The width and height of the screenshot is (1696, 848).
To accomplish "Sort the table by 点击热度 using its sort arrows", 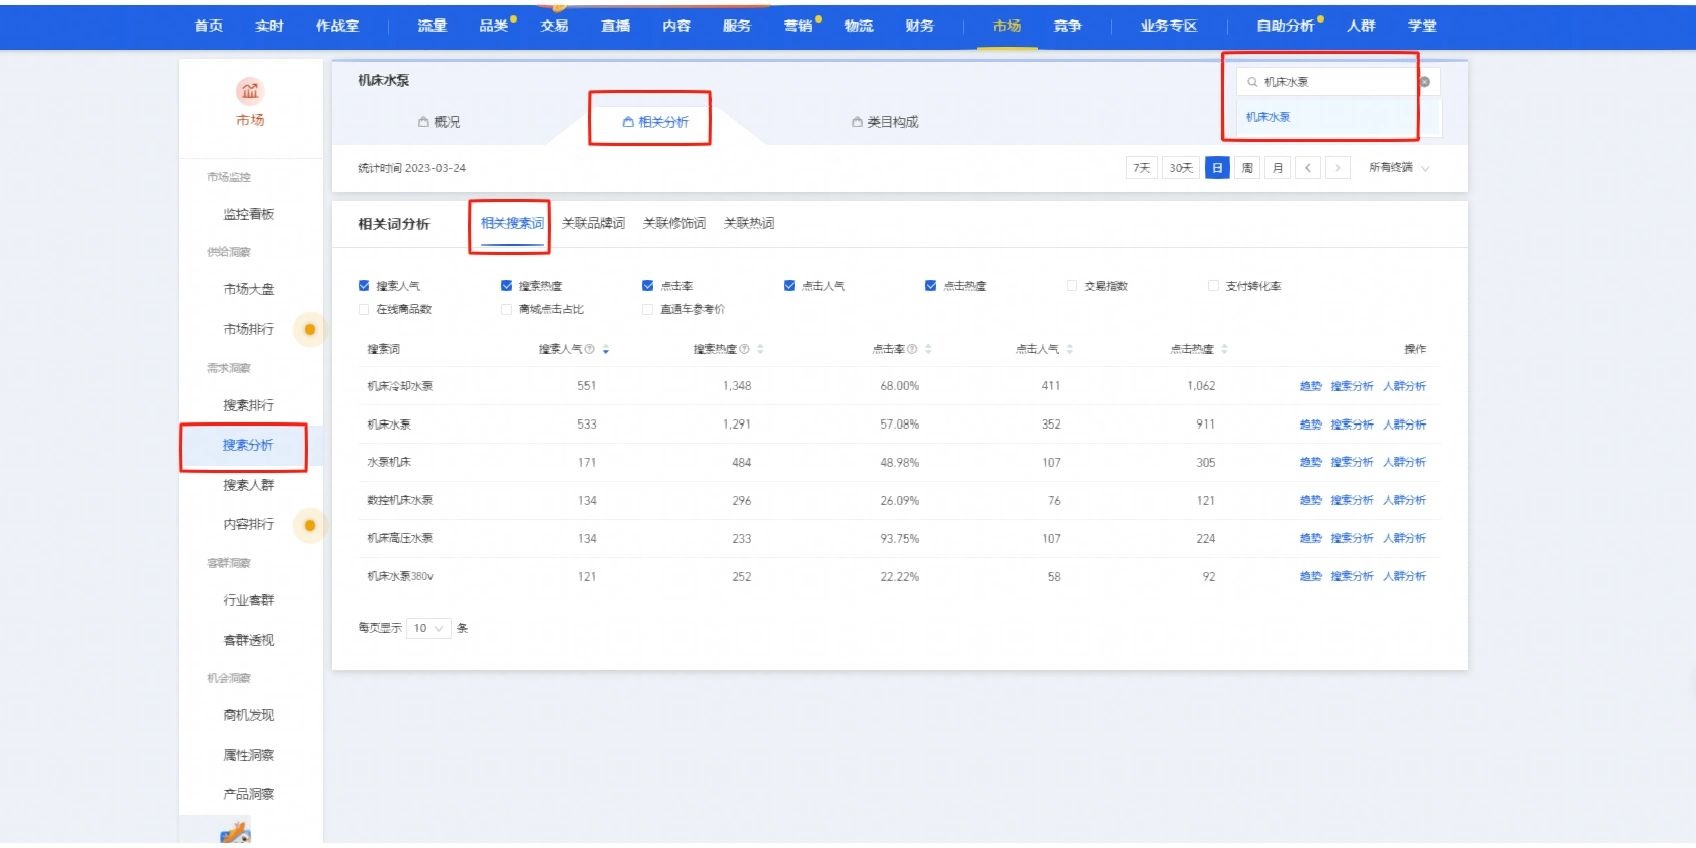I will 1224,349.
